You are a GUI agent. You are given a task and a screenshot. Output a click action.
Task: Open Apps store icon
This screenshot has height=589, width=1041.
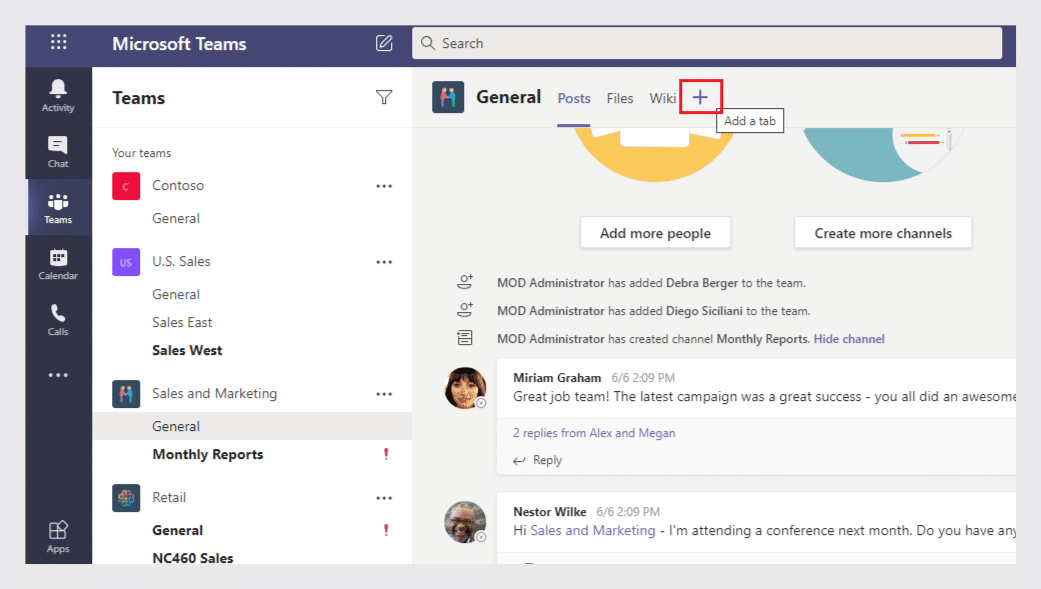pyautogui.click(x=58, y=537)
